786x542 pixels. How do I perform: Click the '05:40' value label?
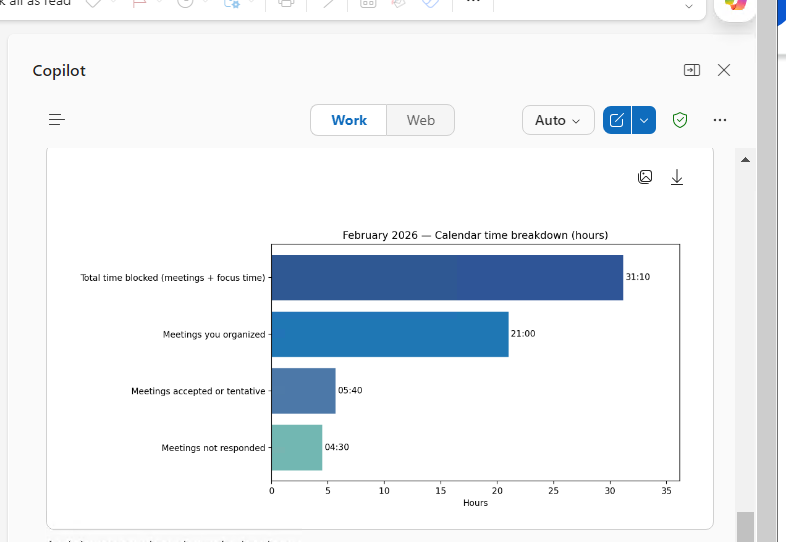(350, 390)
